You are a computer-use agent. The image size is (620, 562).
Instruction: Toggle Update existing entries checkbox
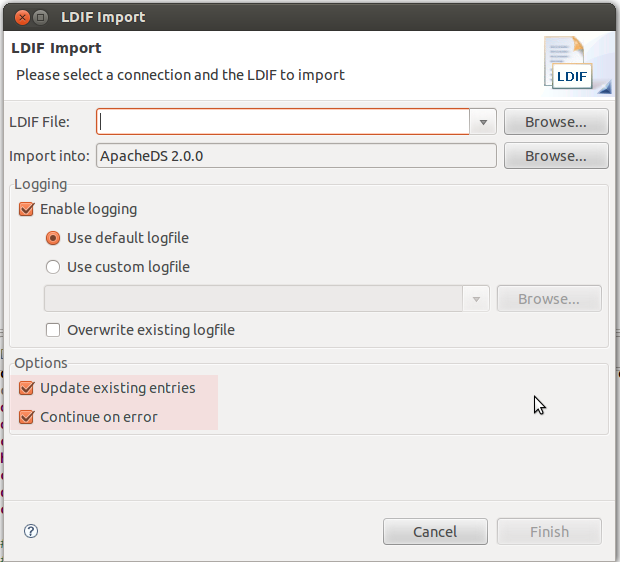26,388
